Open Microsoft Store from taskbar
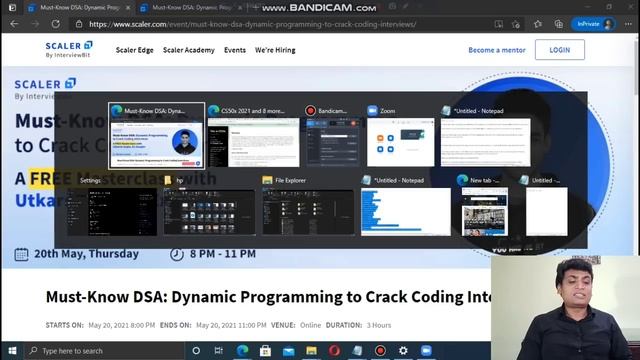This screenshot has width=640, height=360. [x=265, y=351]
